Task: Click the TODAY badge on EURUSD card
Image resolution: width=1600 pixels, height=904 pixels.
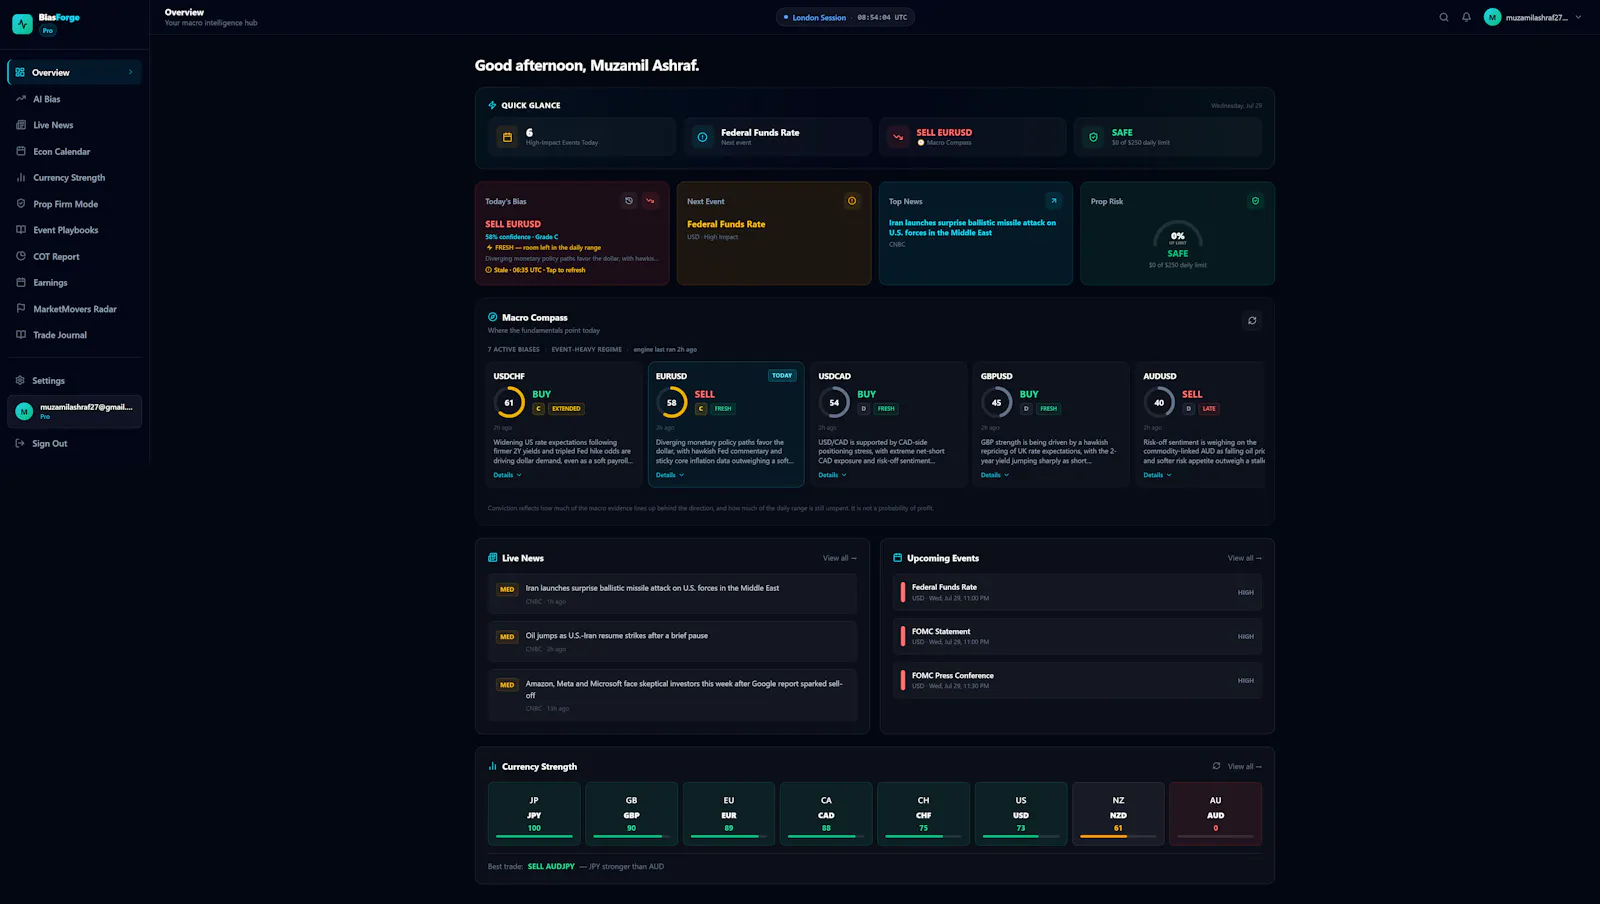Action: (x=782, y=376)
